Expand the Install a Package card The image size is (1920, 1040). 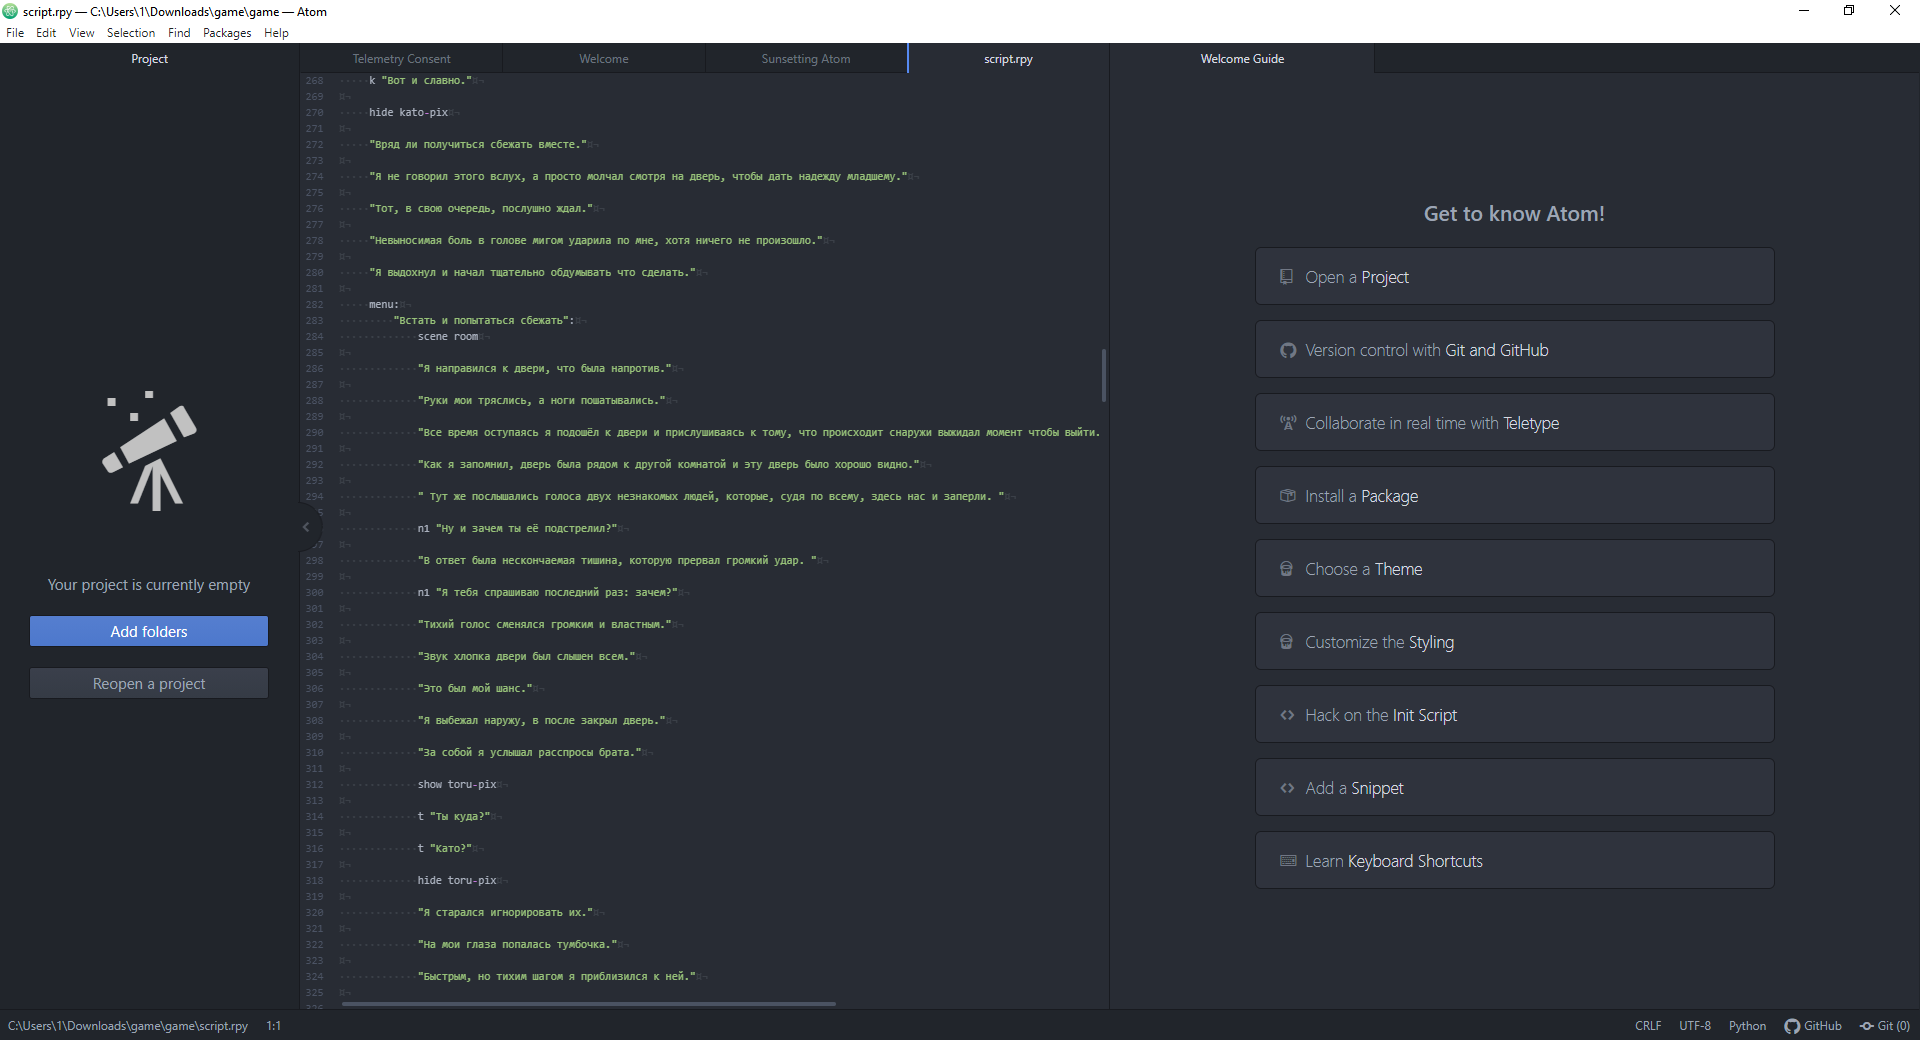(x=1514, y=496)
